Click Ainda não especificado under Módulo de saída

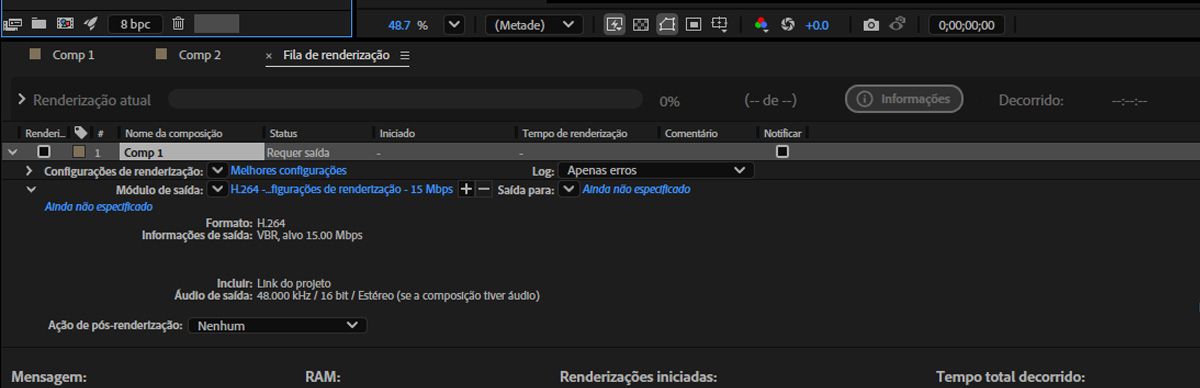99,207
